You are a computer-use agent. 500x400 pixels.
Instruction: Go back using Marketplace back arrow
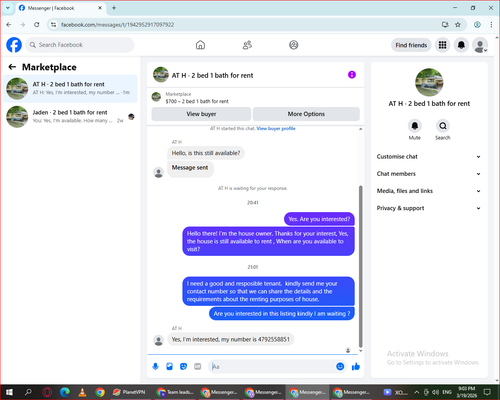click(x=12, y=67)
